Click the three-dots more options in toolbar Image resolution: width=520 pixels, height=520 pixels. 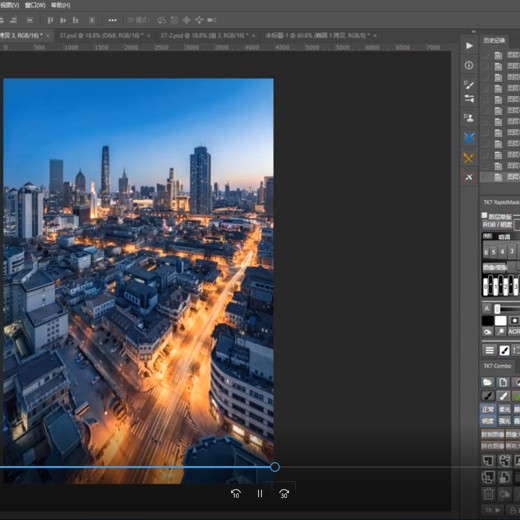click(x=113, y=20)
